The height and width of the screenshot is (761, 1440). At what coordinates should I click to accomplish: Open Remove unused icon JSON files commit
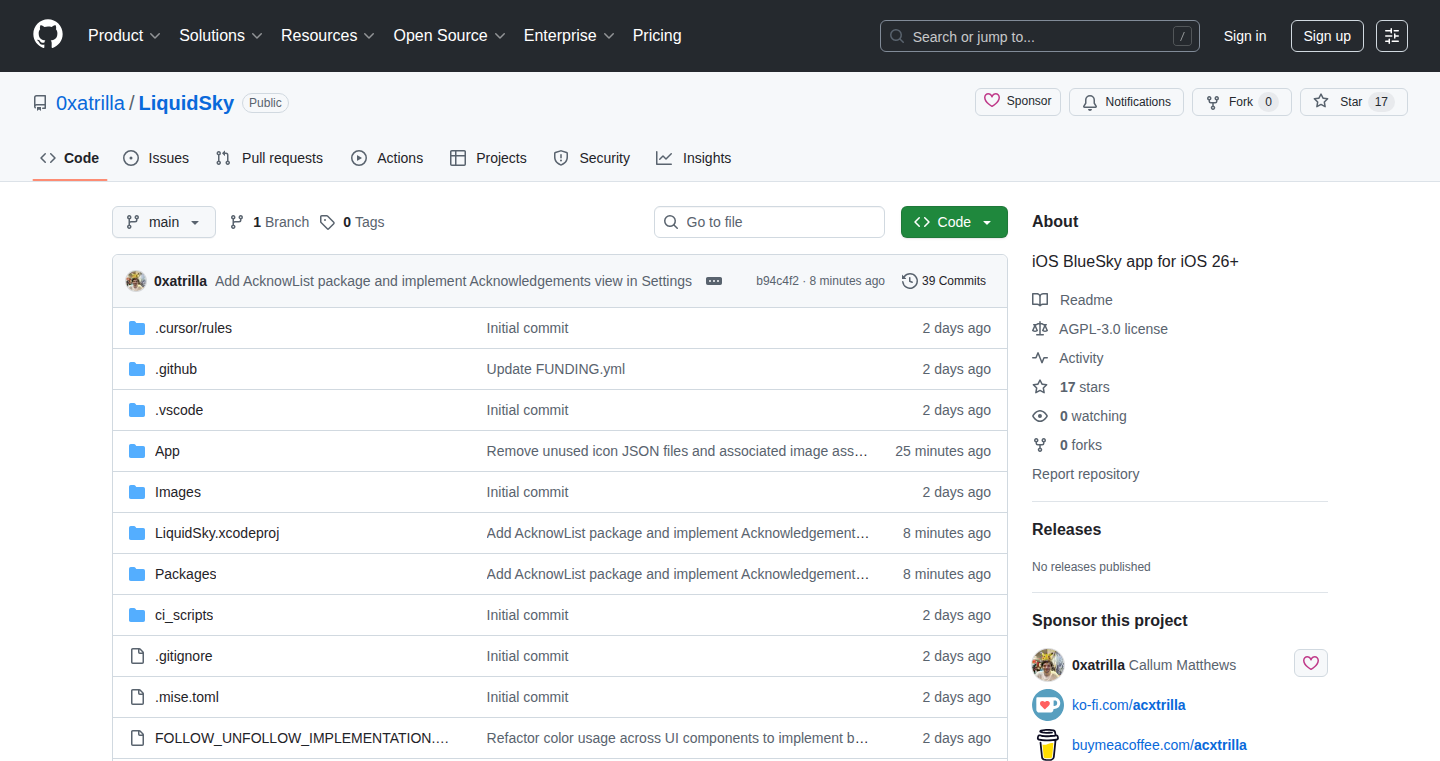tap(677, 451)
